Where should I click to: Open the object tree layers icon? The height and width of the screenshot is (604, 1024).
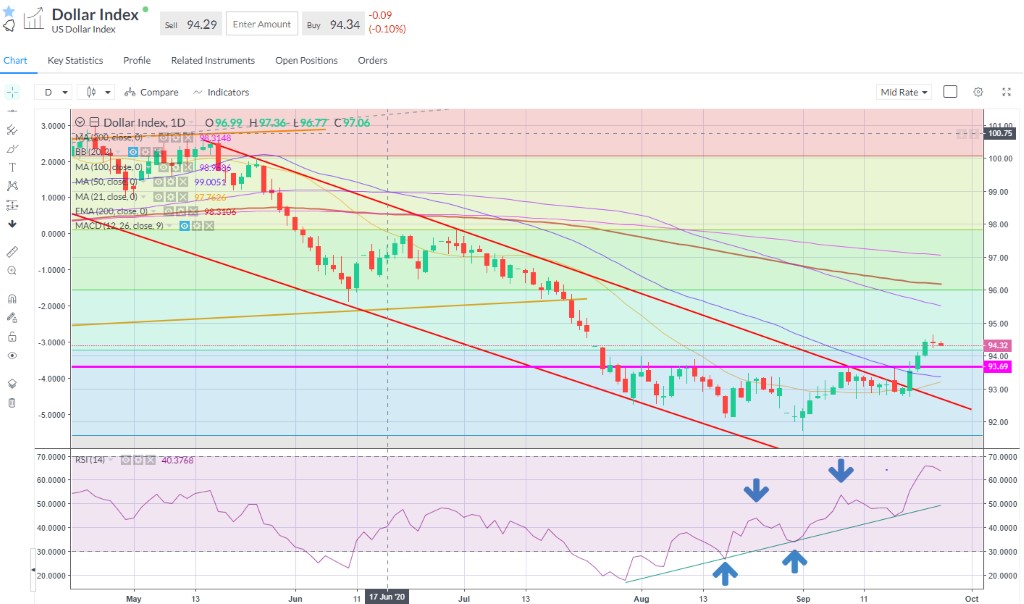point(12,384)
